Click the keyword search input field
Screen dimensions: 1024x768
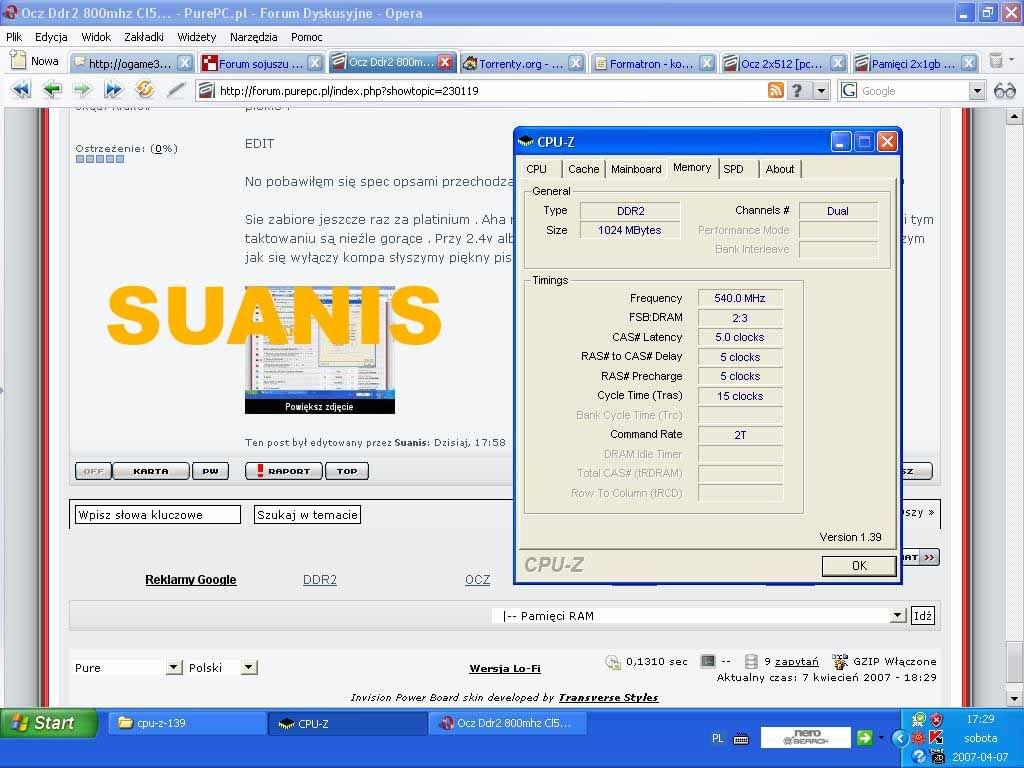point(158,515)
